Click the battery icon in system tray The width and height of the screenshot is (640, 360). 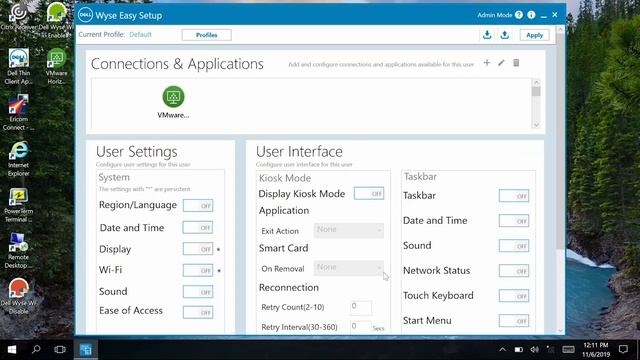click(x=518, y=349)
